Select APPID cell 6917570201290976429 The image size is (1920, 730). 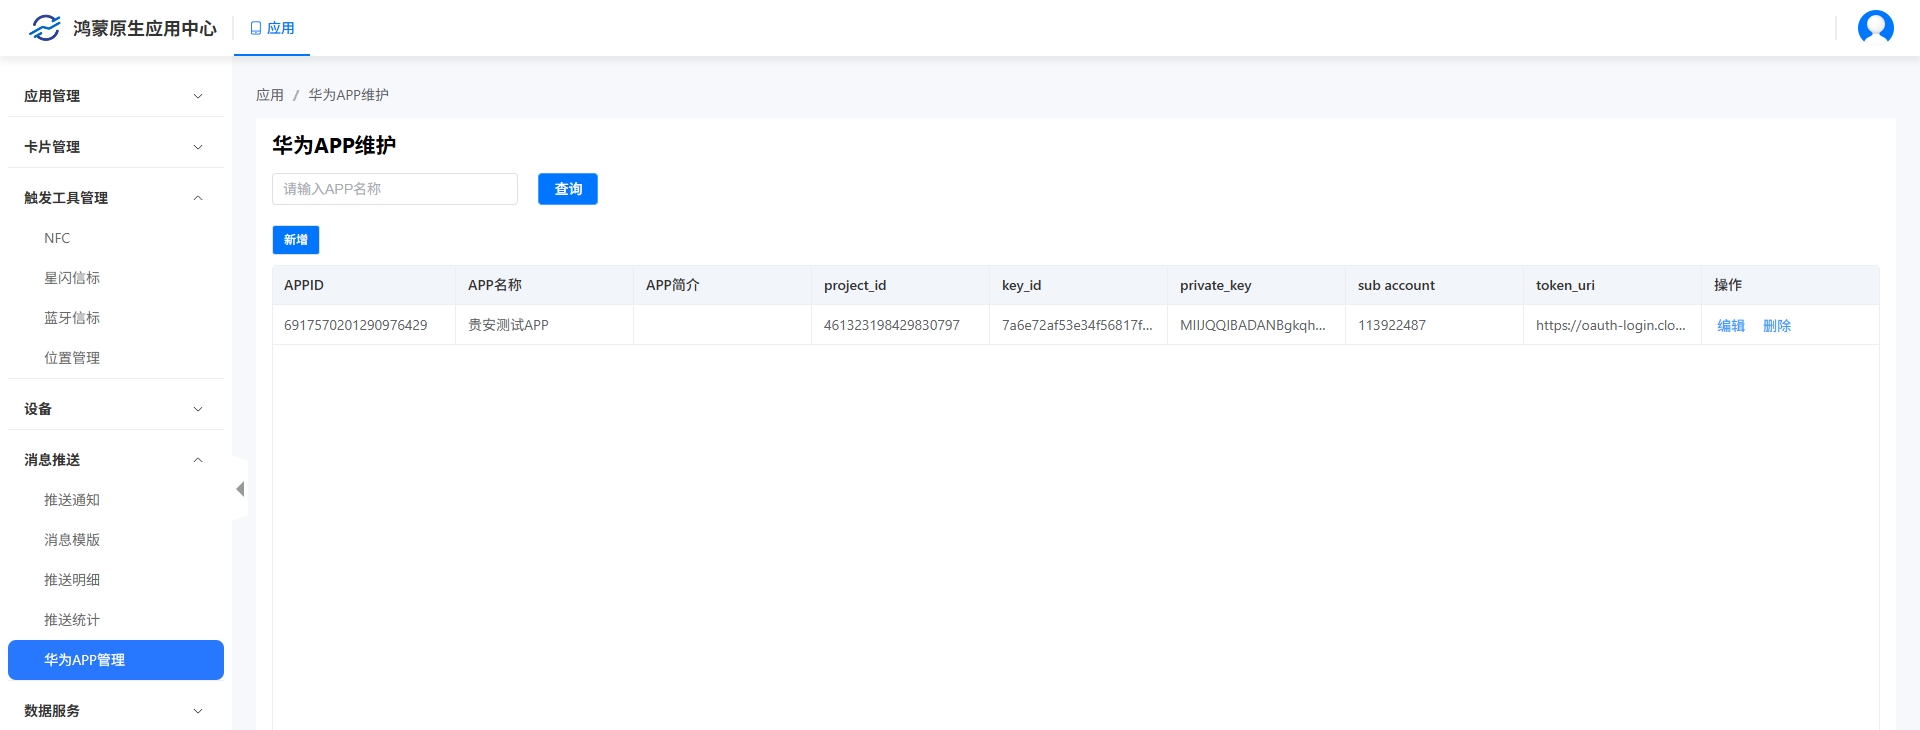[364, 325]
